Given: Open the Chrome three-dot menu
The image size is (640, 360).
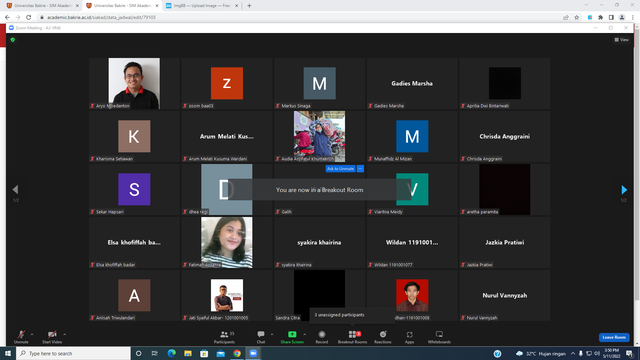Looking at the screenshot, I should point(632,18).
